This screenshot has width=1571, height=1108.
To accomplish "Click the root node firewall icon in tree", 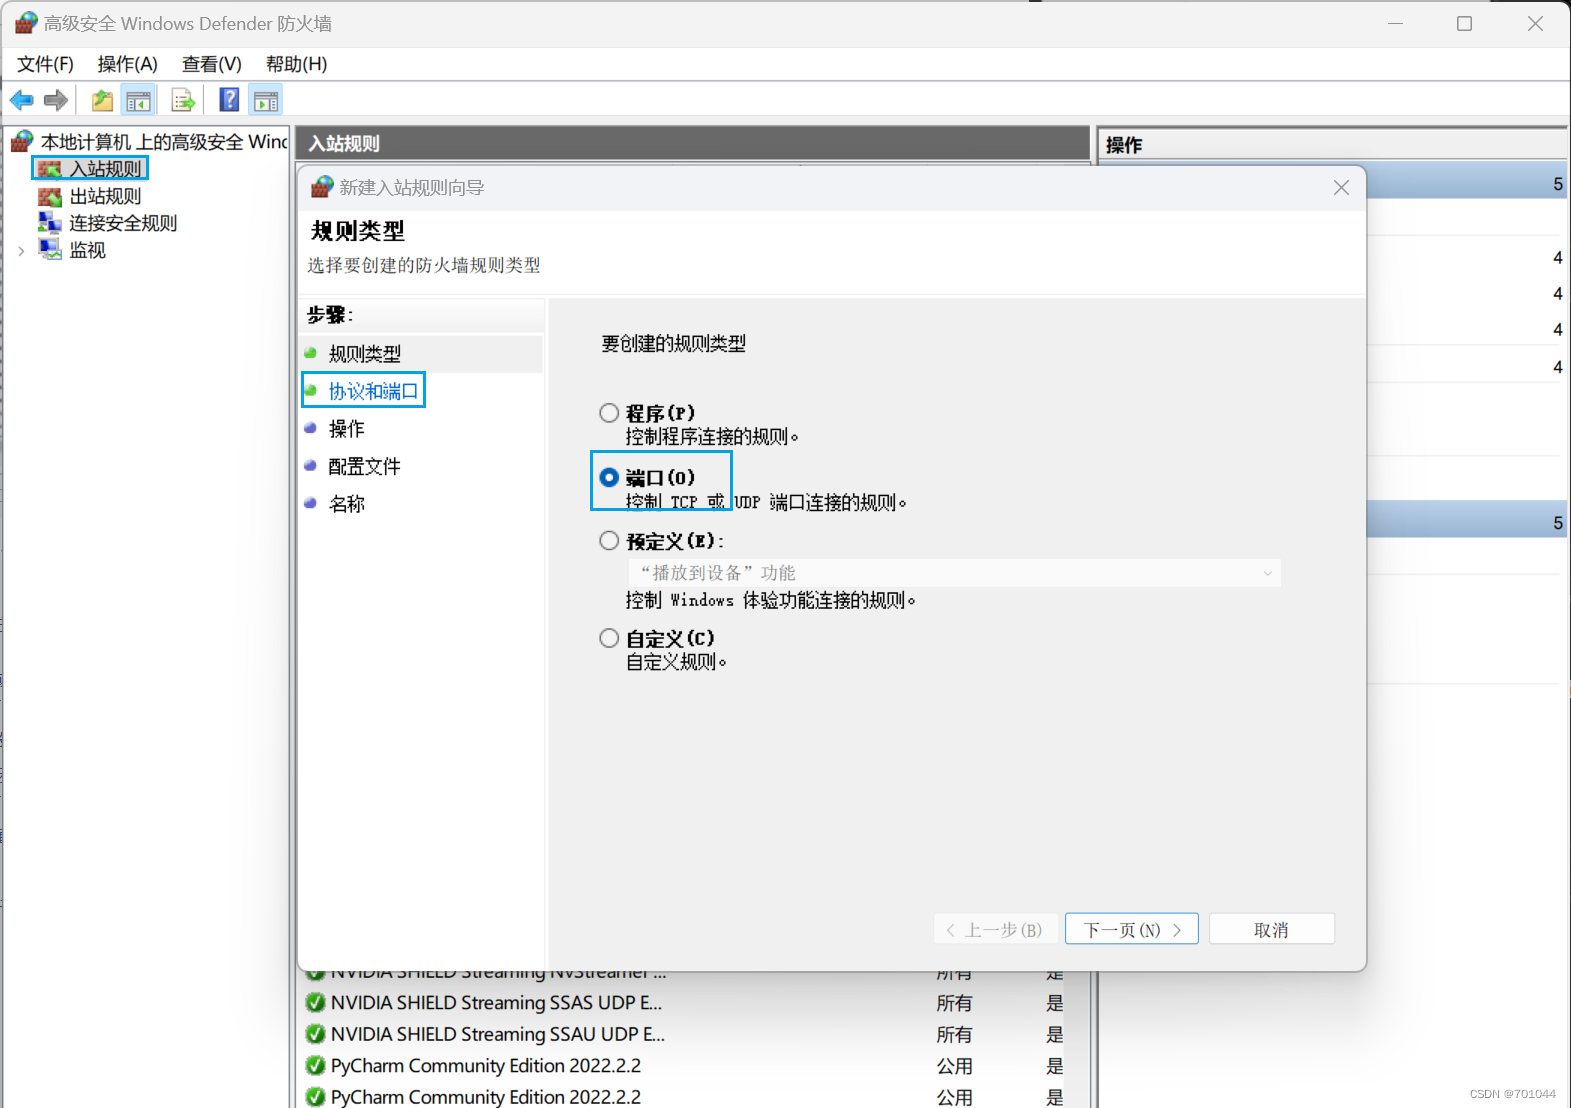I will [x=22, y=142].
